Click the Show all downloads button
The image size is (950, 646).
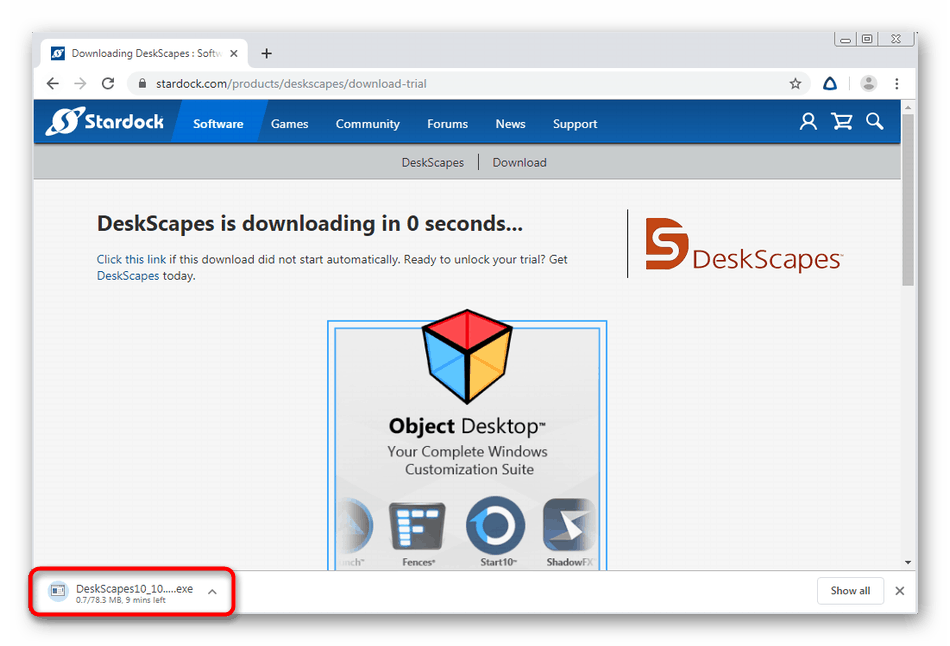coord(850,591)
